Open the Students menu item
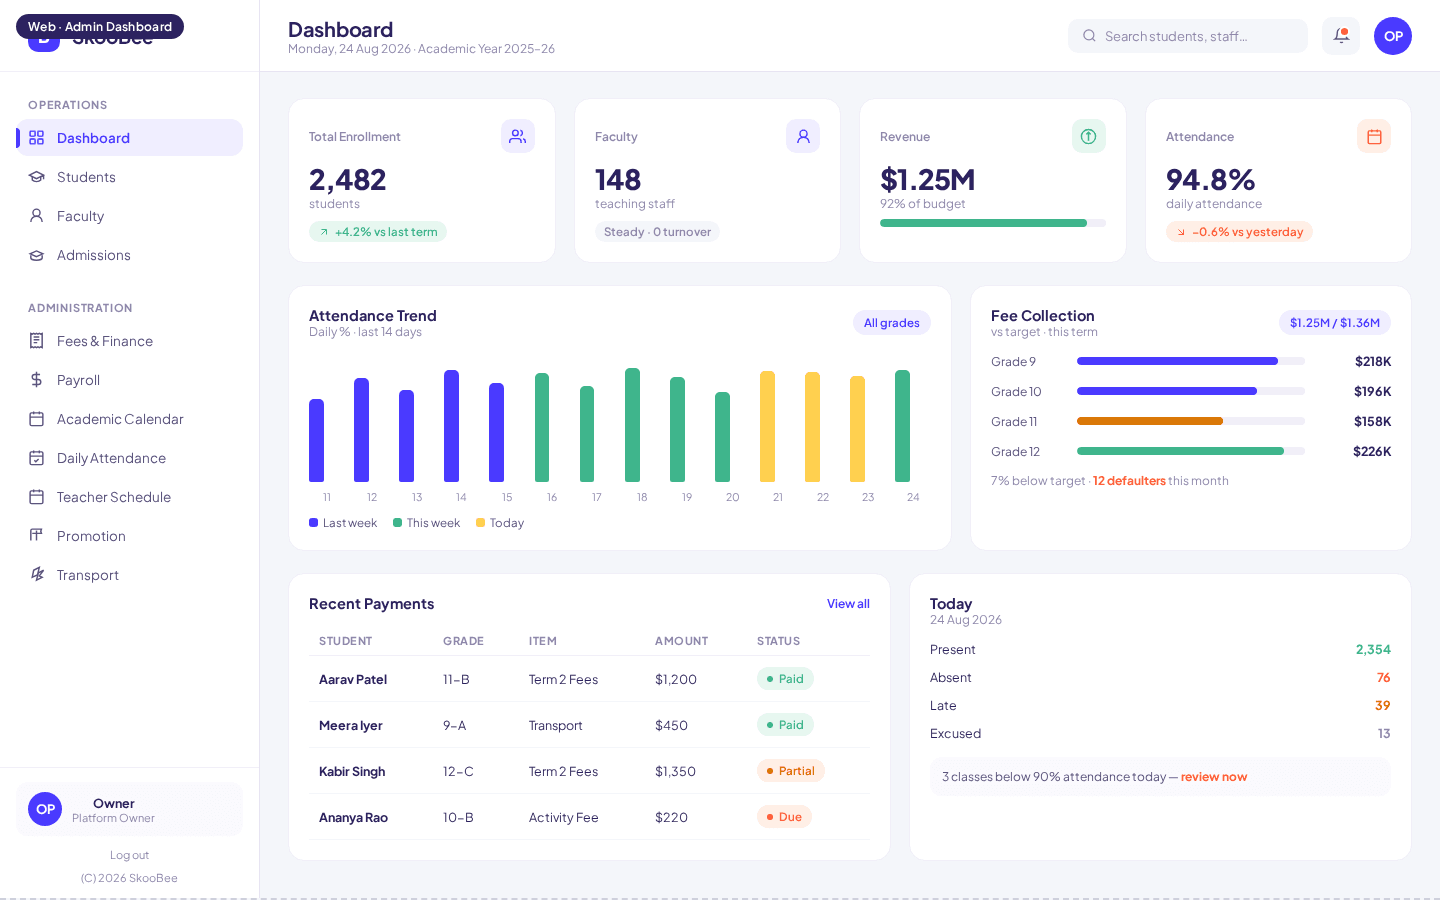 coord(130,177)
